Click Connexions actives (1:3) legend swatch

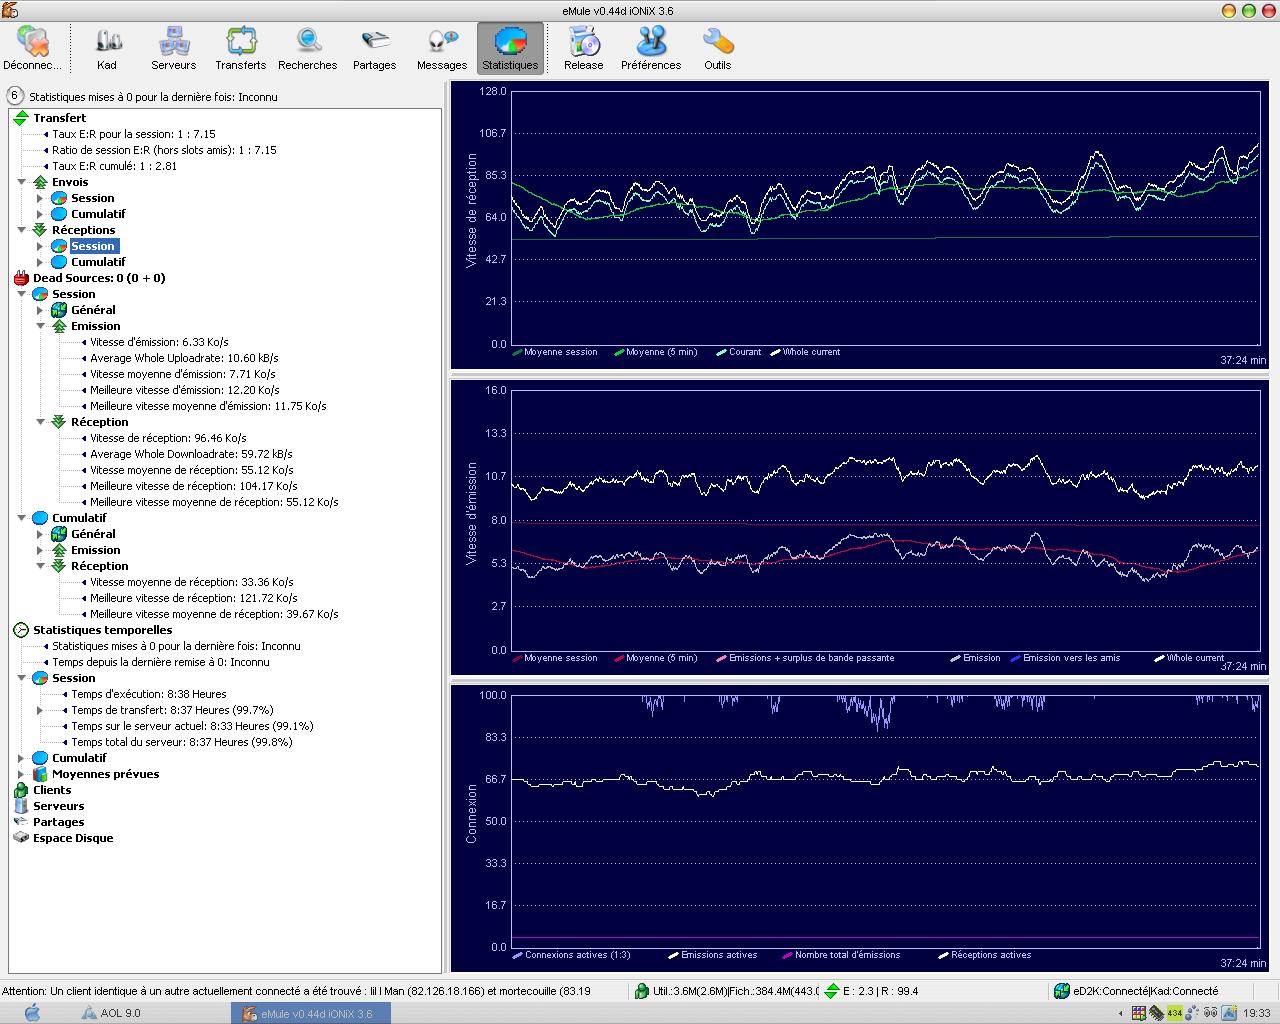(x=518, y=955)
